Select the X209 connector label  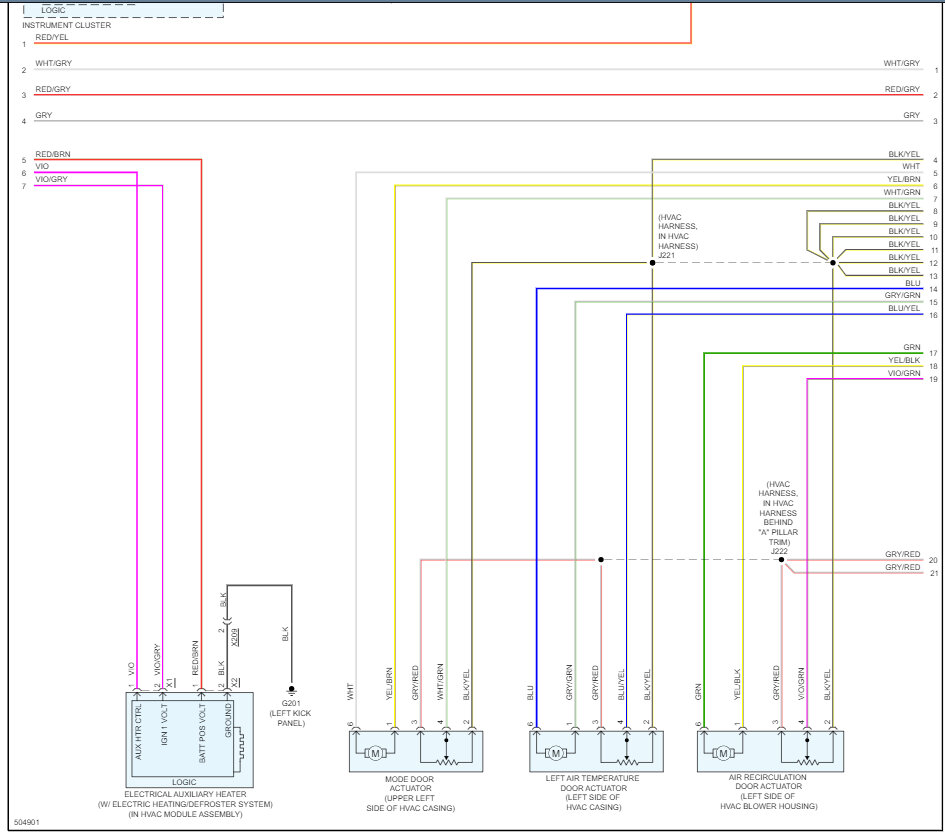pos(234,637)
